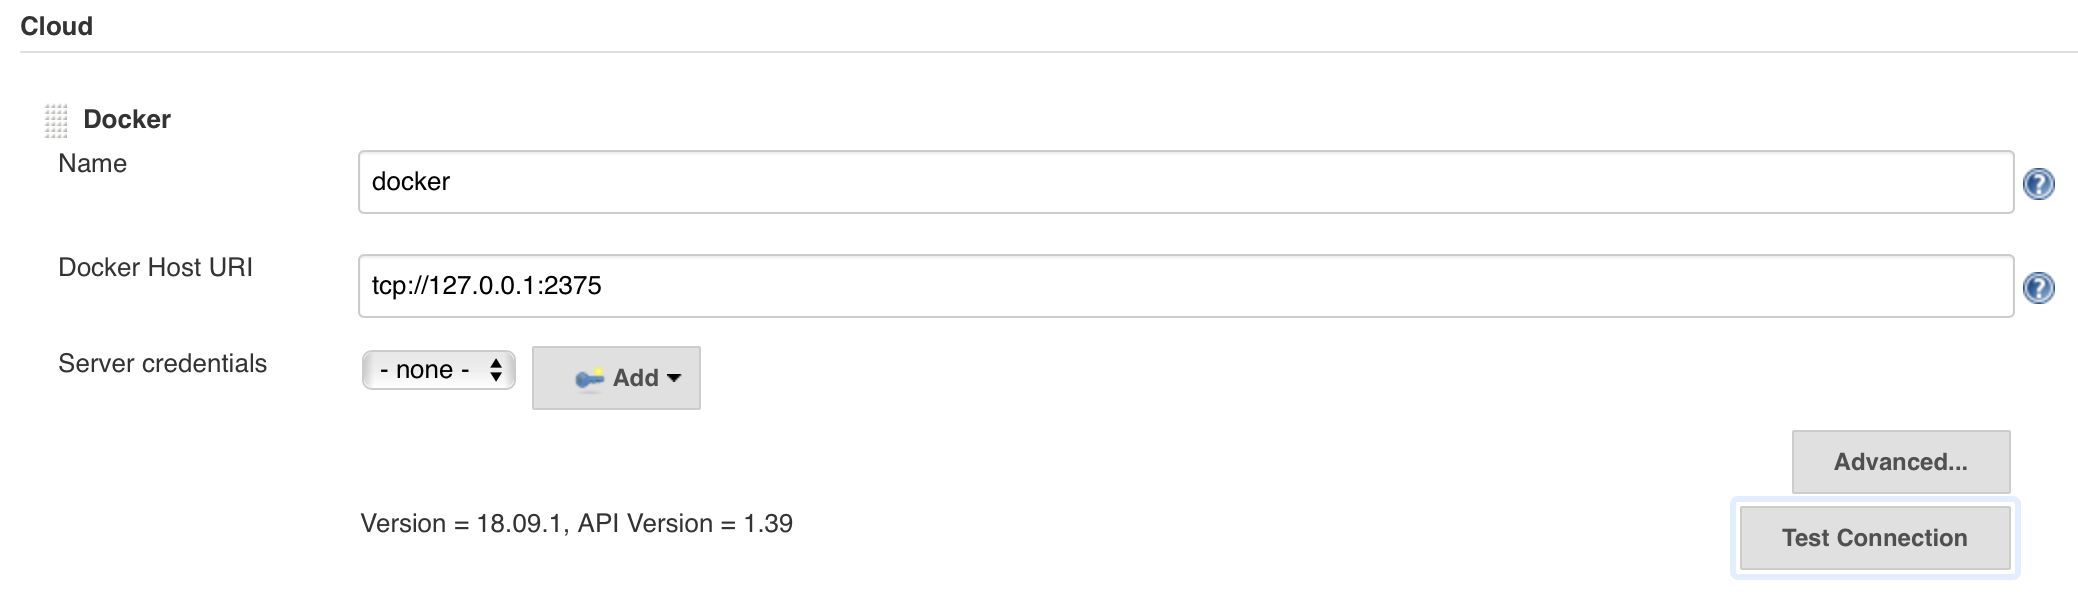Focus the Name field containing docker

[x=1185, y=182]
